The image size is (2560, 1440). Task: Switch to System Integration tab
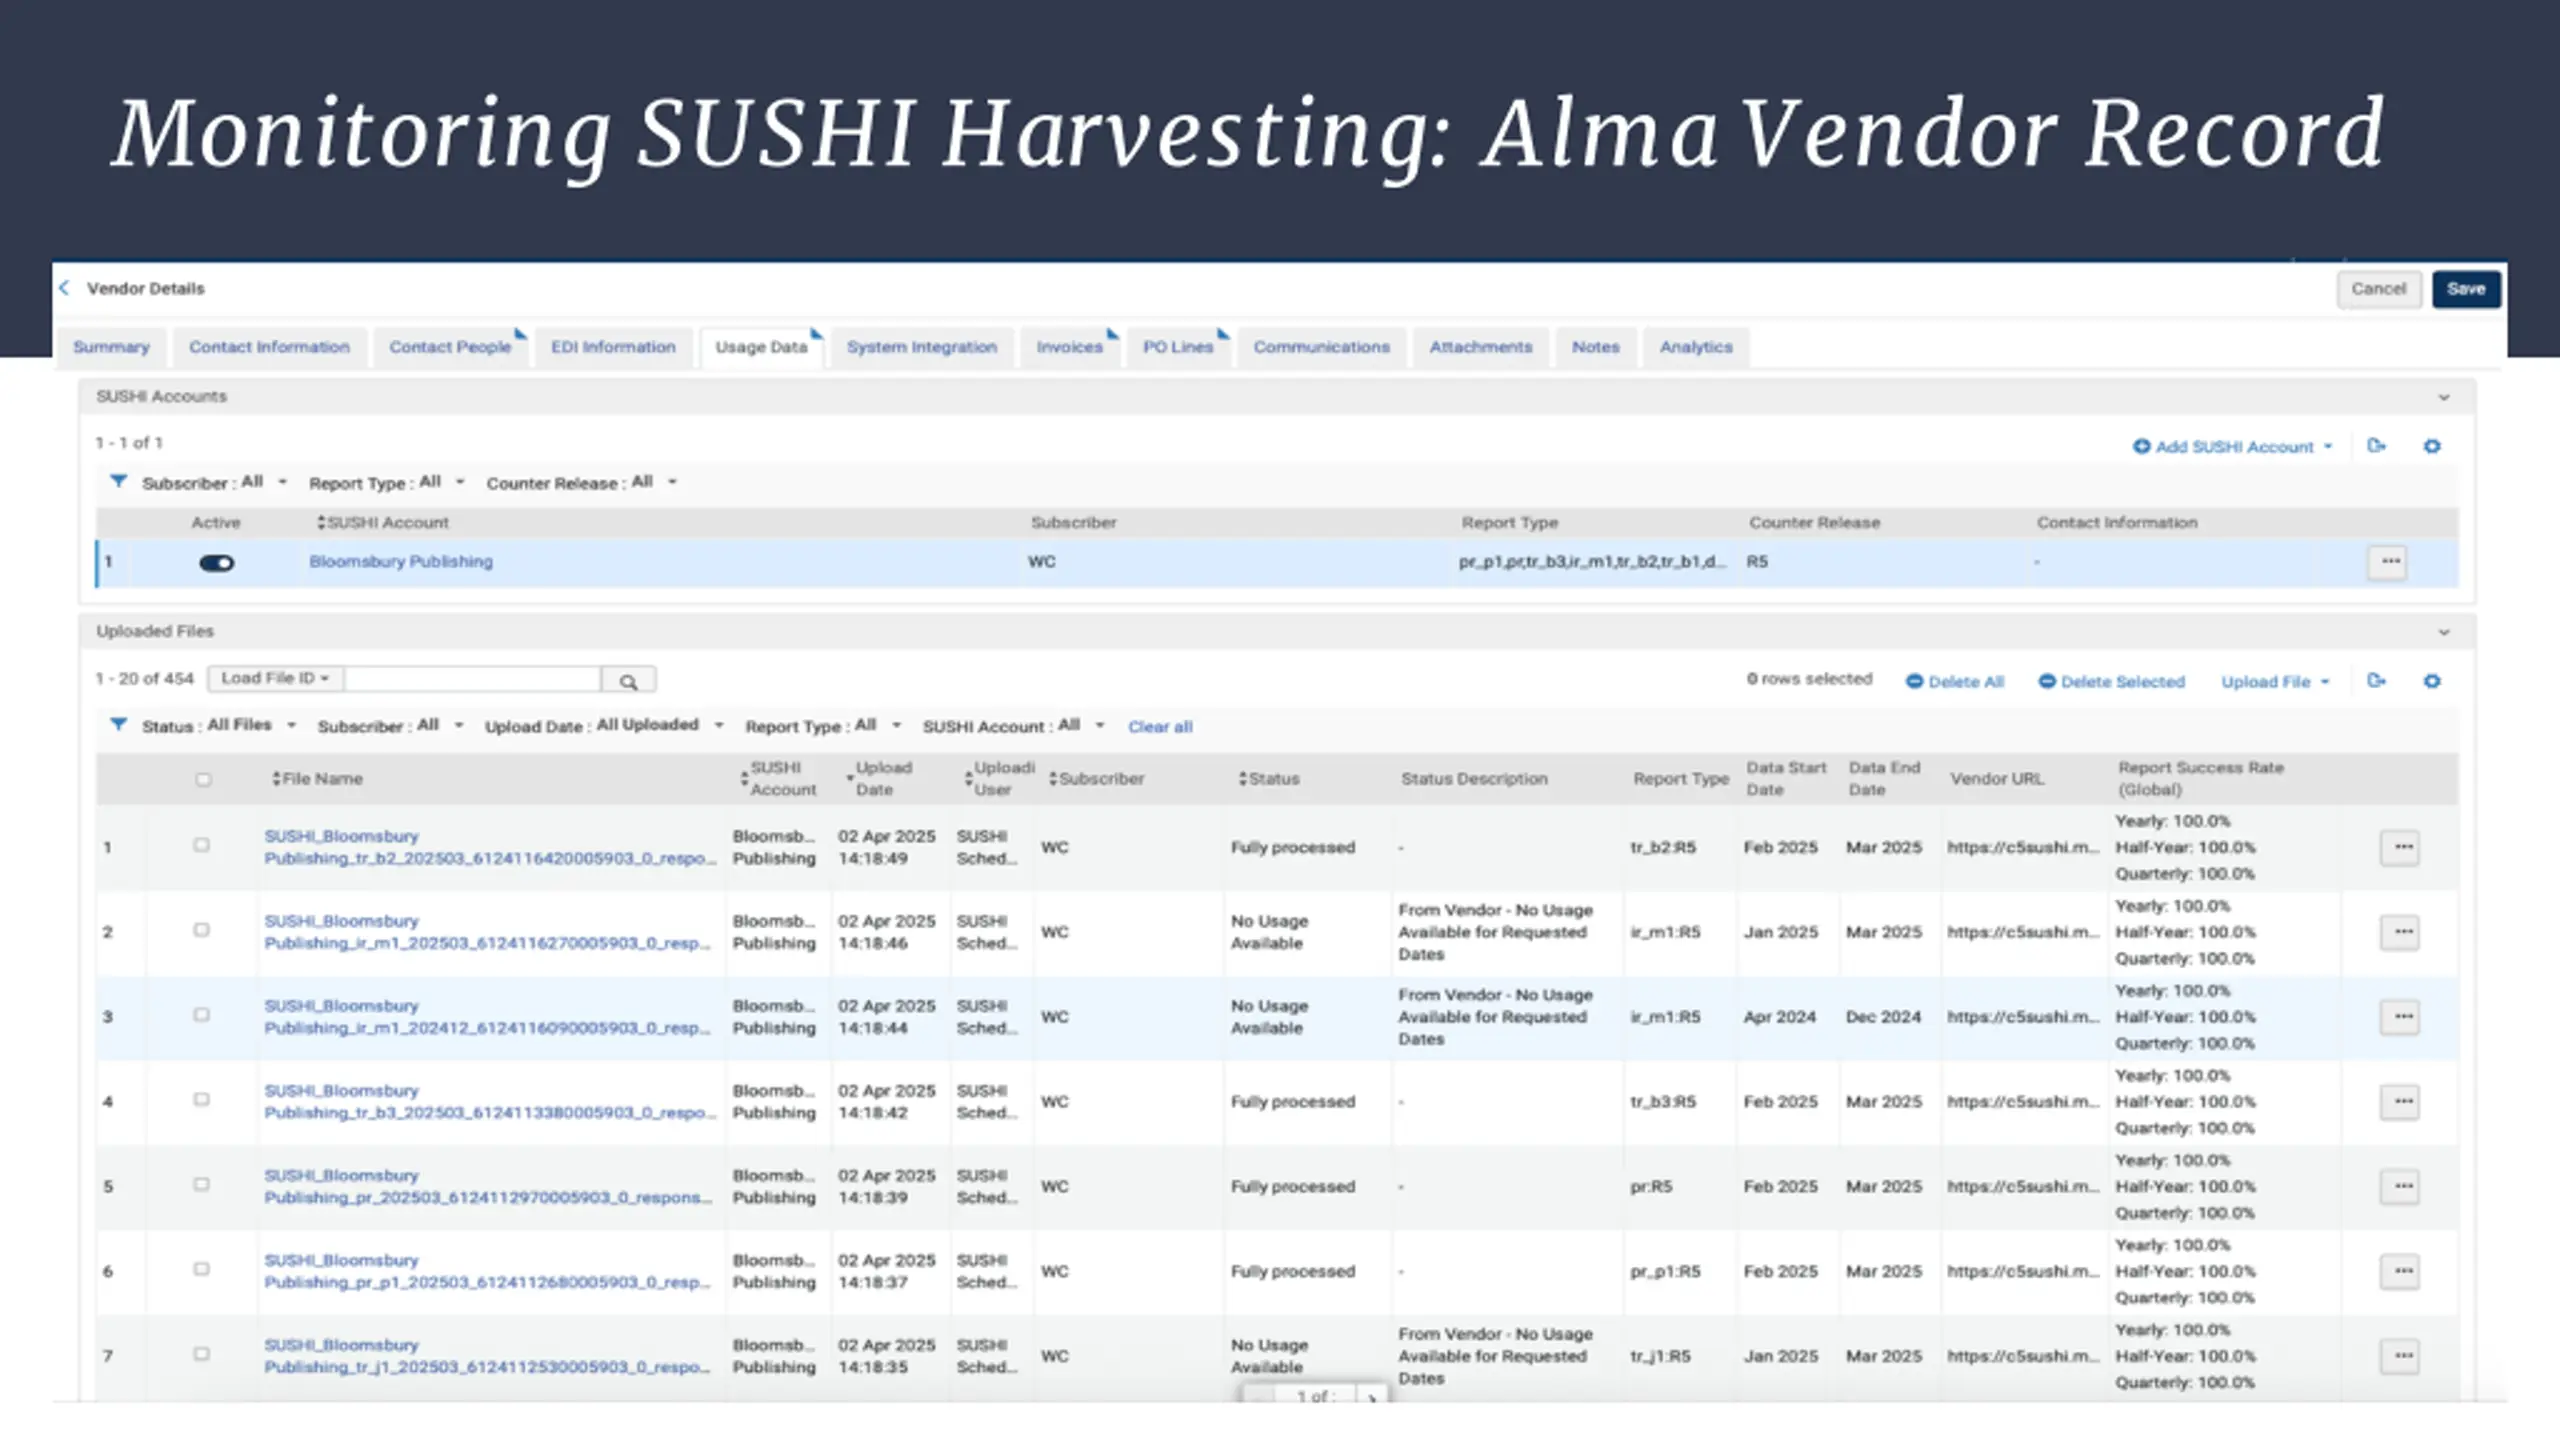point(922,347)
